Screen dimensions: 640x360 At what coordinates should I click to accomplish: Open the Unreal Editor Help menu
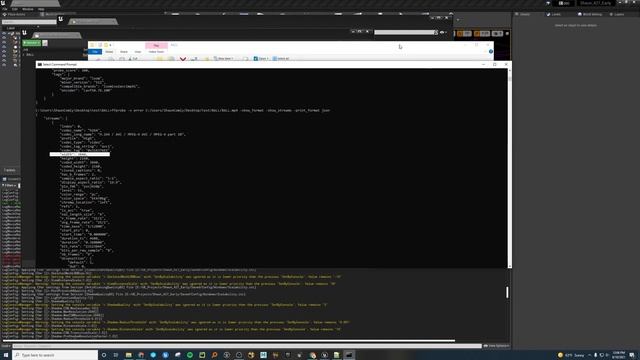coord(41,9)
